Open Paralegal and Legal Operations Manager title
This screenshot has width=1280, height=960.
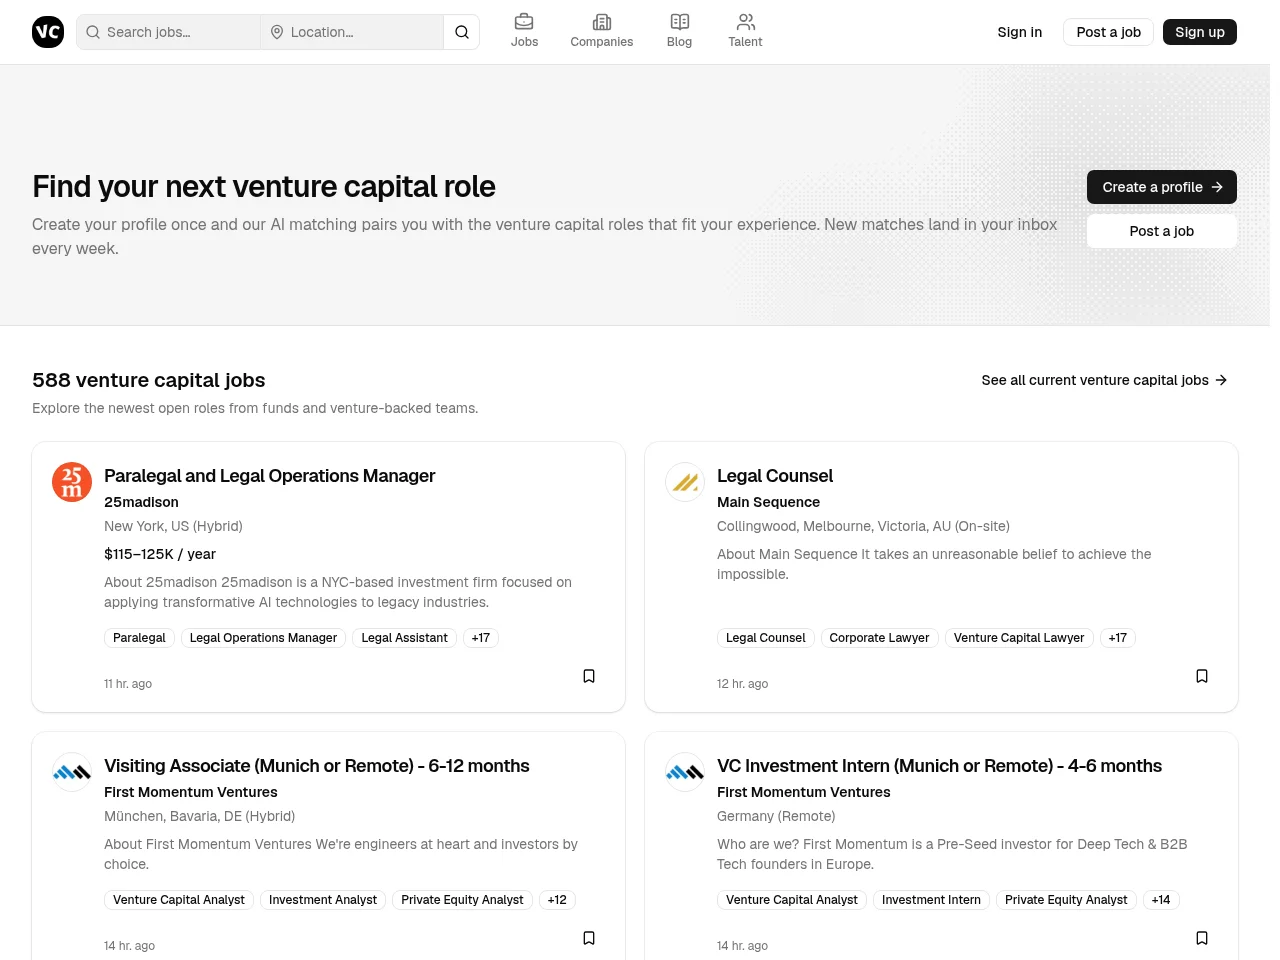(270, 476)
